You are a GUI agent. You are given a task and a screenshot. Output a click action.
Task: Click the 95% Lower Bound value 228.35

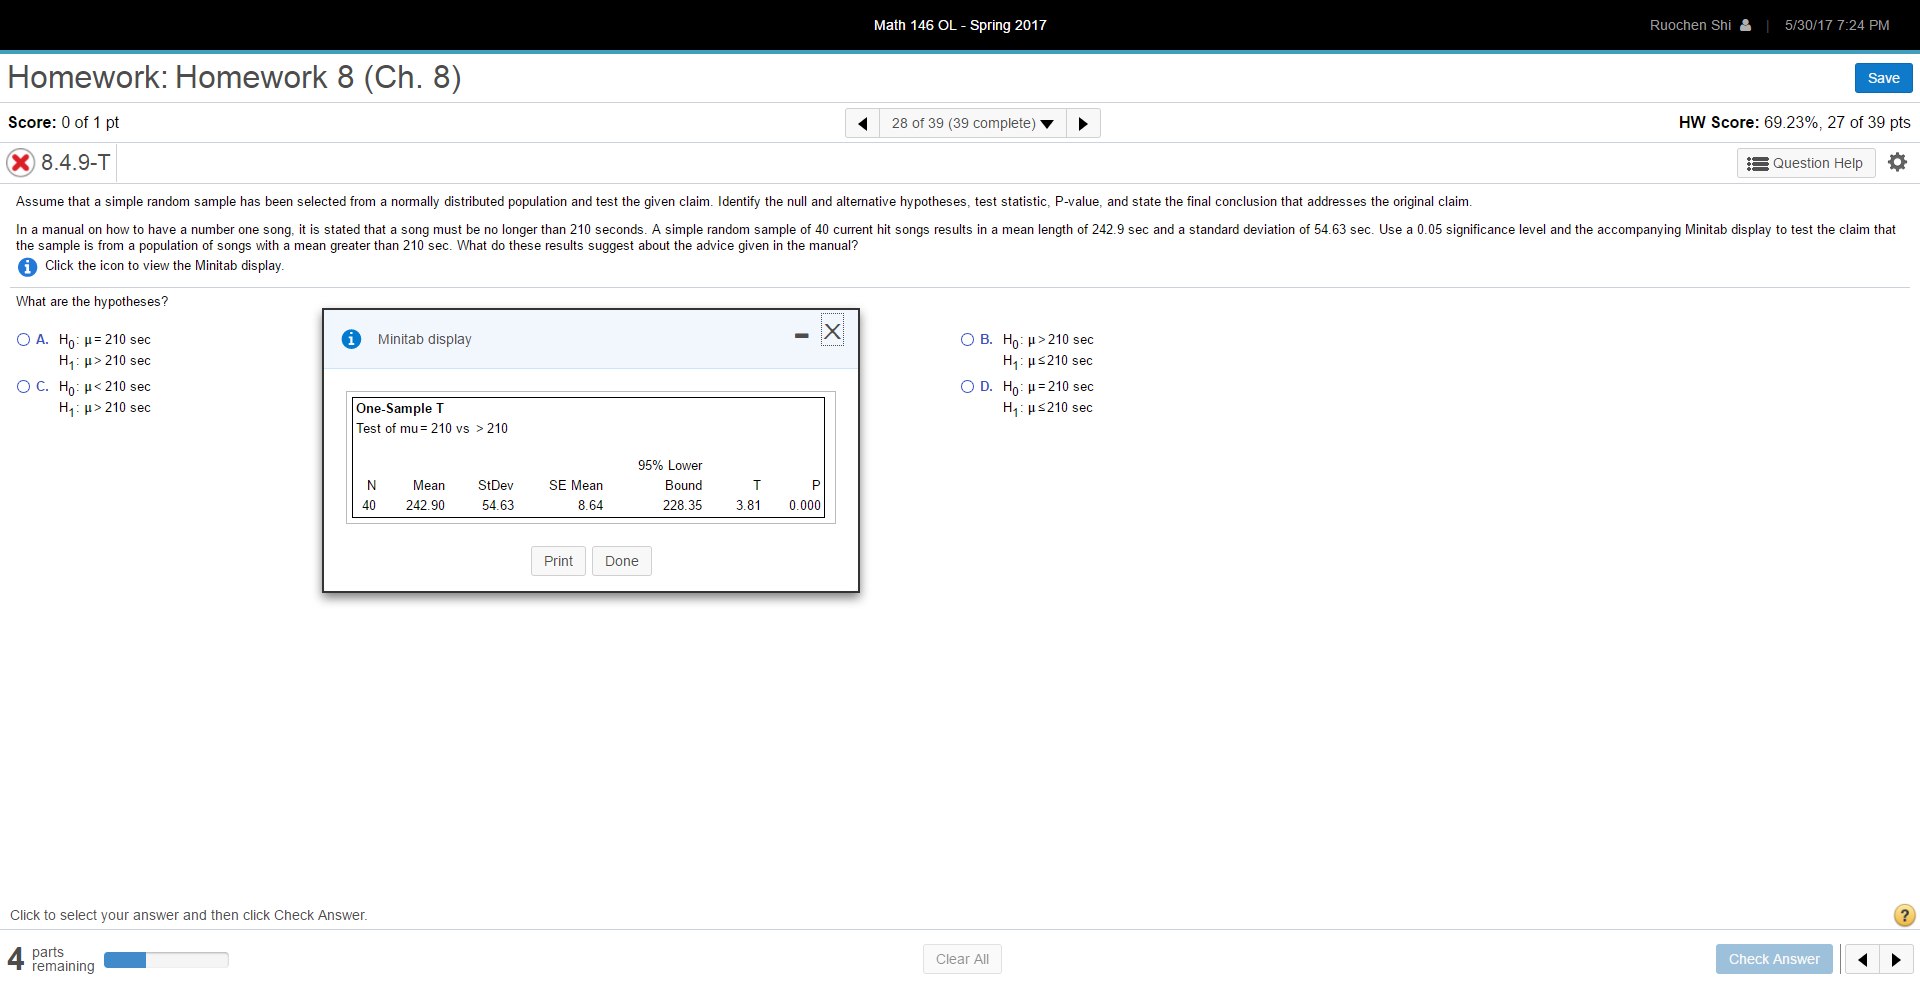pyautogui.click(x=682, y=506)
